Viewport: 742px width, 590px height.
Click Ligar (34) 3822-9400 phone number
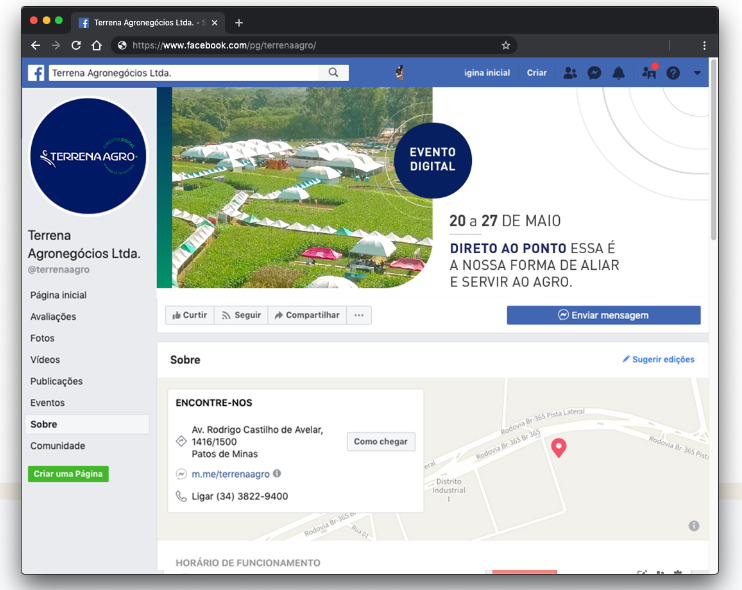239,496
